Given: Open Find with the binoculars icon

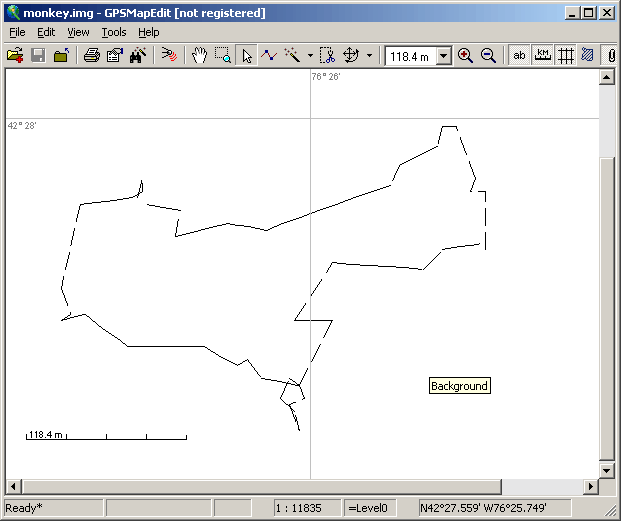Looking at the screenshot, I should (x=138, y=56).
